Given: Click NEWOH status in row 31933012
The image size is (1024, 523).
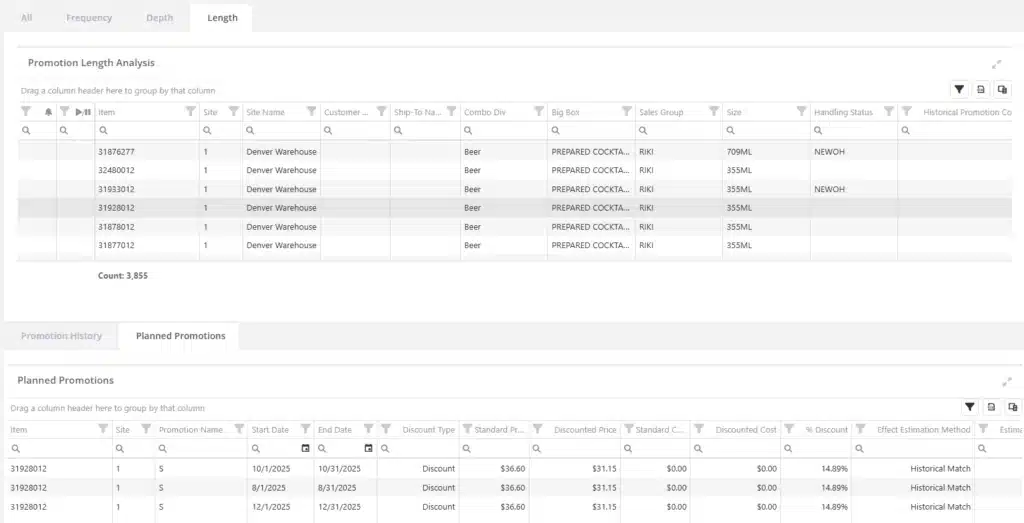Looking at the screenshot, I should coord(829,189).
